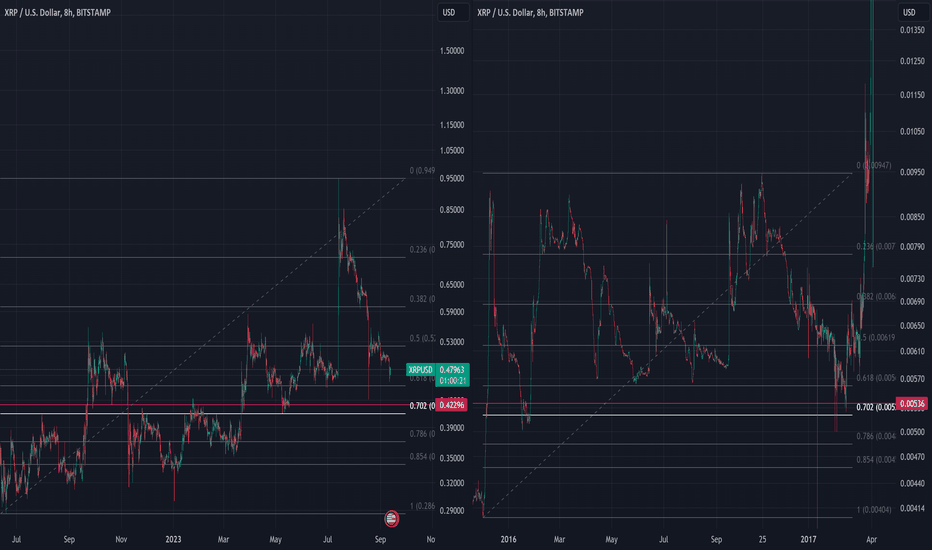Select the 0 (0.949 Fibonacci level label on left chart

[x=422, y=171]
